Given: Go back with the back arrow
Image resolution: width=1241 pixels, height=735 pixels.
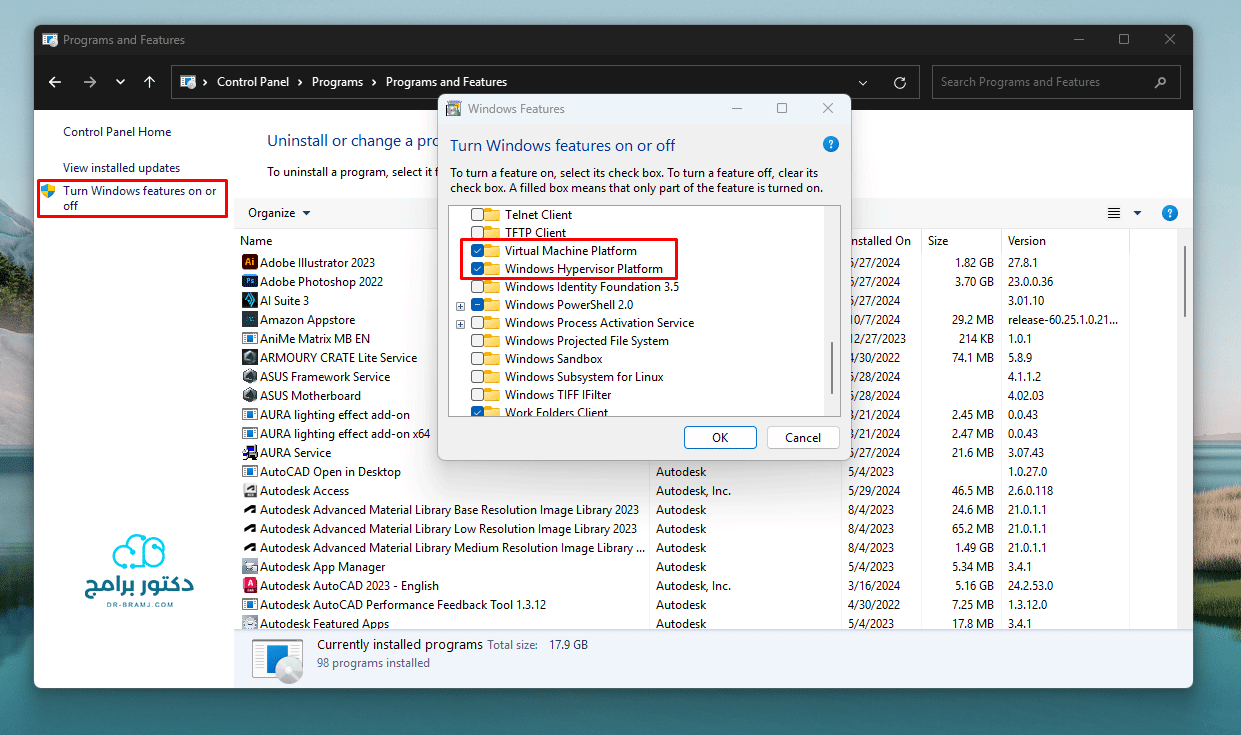Looking at the screenshot, I should [x=55, y=82].
